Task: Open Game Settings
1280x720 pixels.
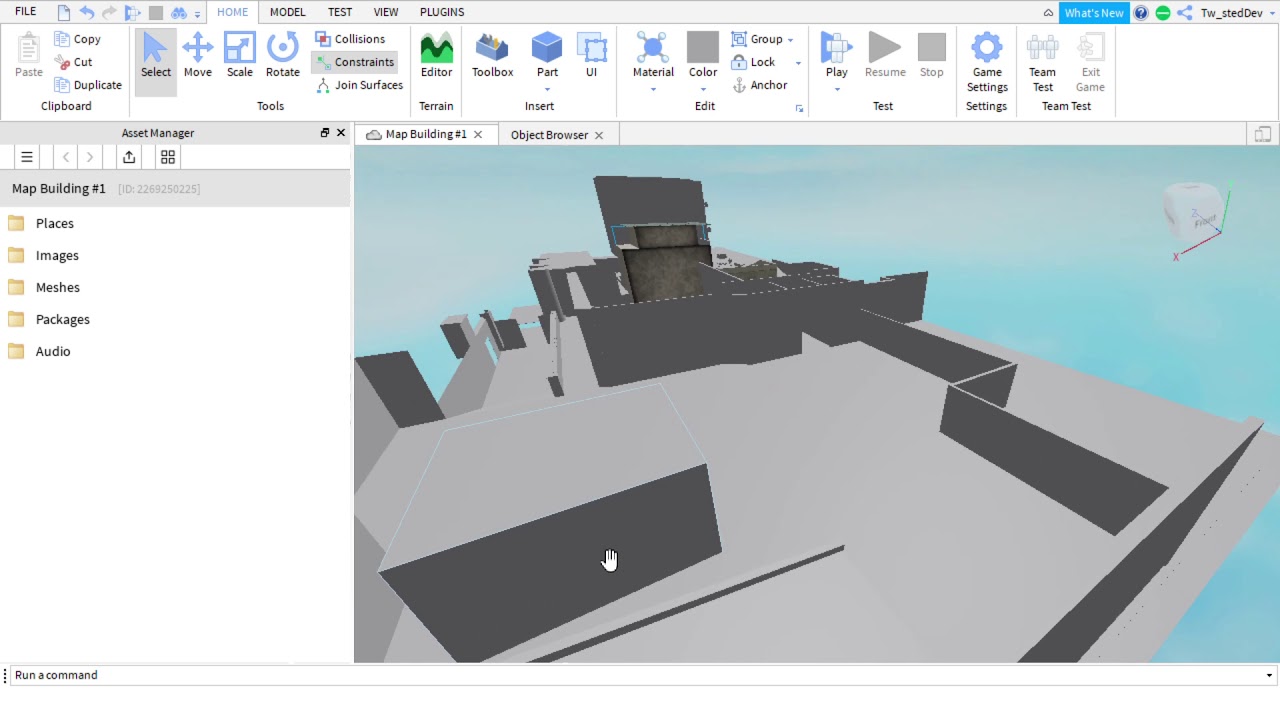Action: click(987, 62)
